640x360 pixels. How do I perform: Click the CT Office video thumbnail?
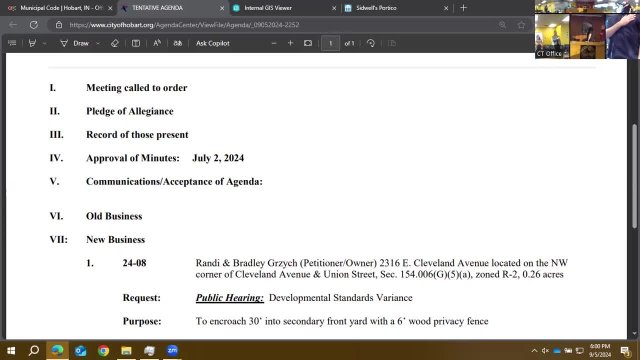[552, 37]
